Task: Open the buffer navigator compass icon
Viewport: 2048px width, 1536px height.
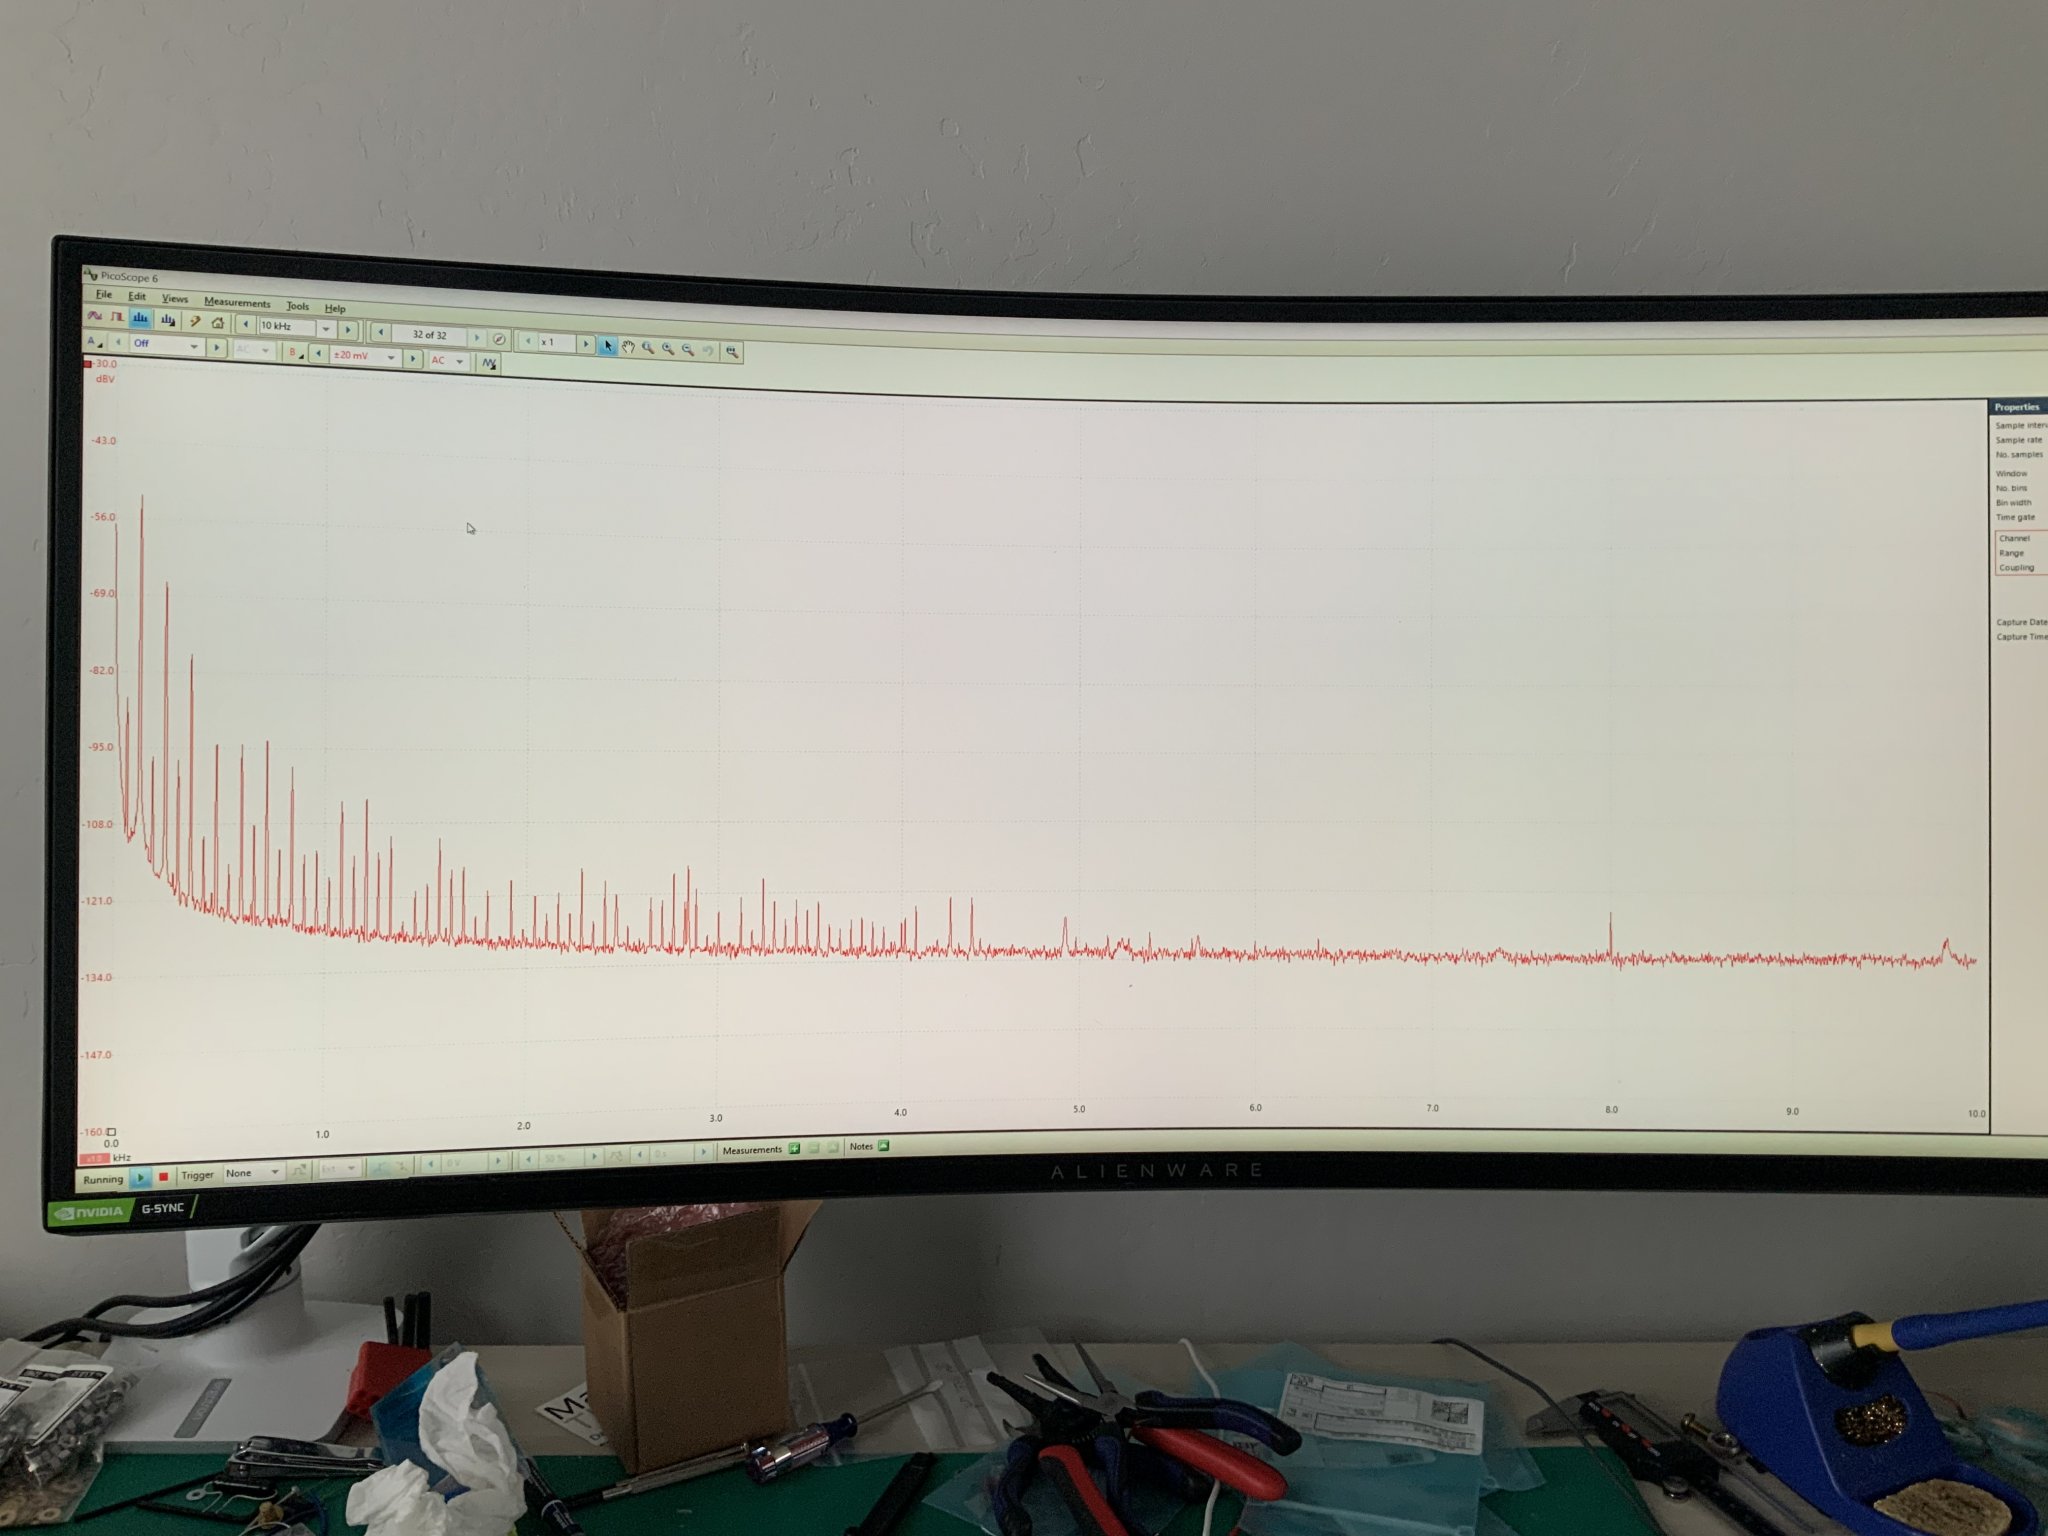Action: 499,339
